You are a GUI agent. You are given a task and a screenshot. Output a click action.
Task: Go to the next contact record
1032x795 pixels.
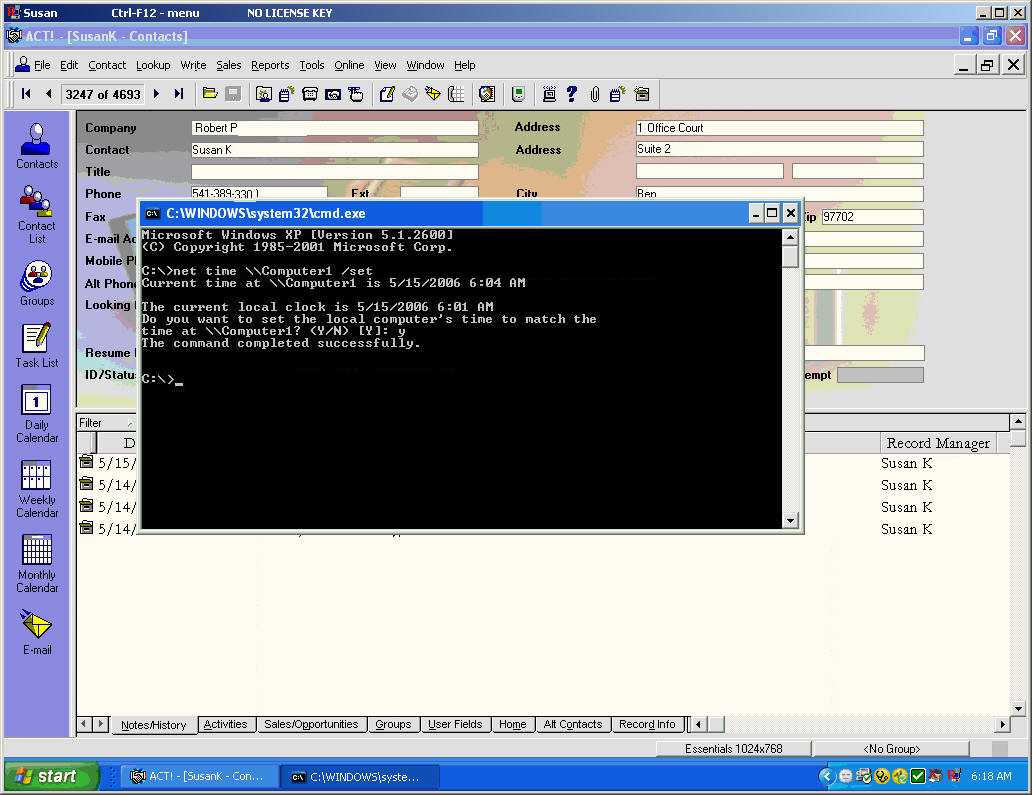[x=157, y=94]
